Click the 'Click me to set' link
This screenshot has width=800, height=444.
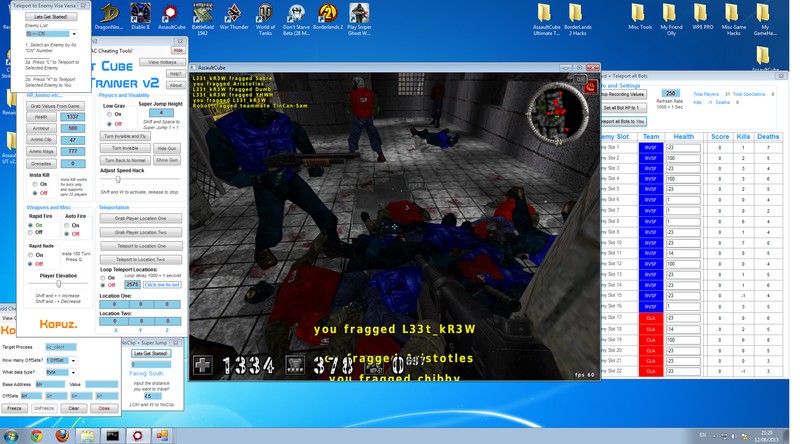point(162,285)
